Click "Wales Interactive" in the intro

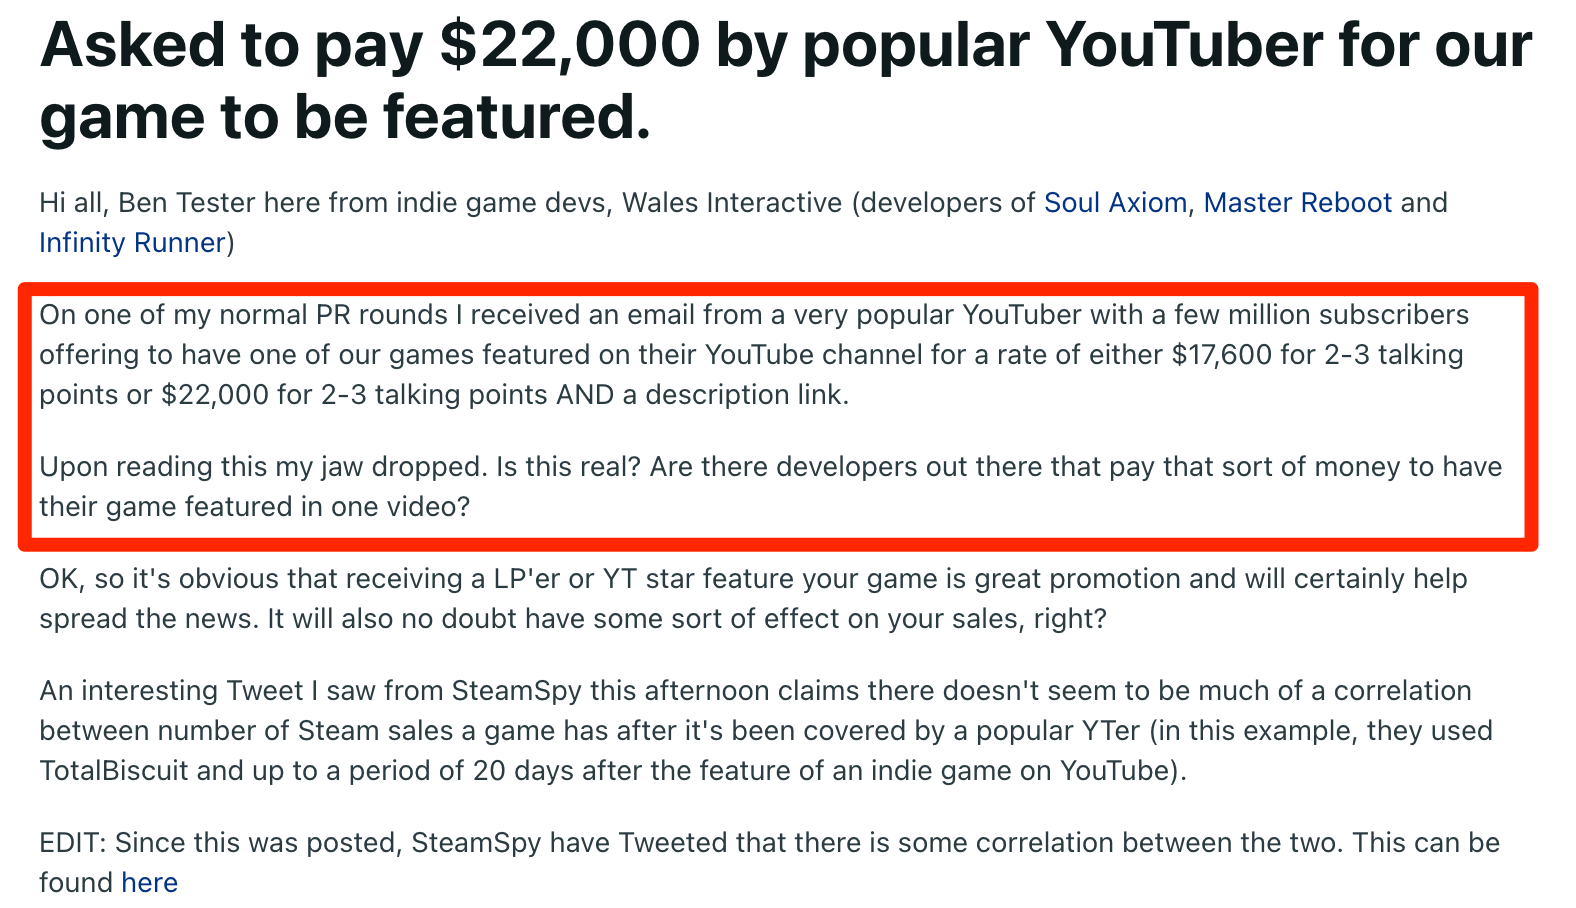(732, 203)
